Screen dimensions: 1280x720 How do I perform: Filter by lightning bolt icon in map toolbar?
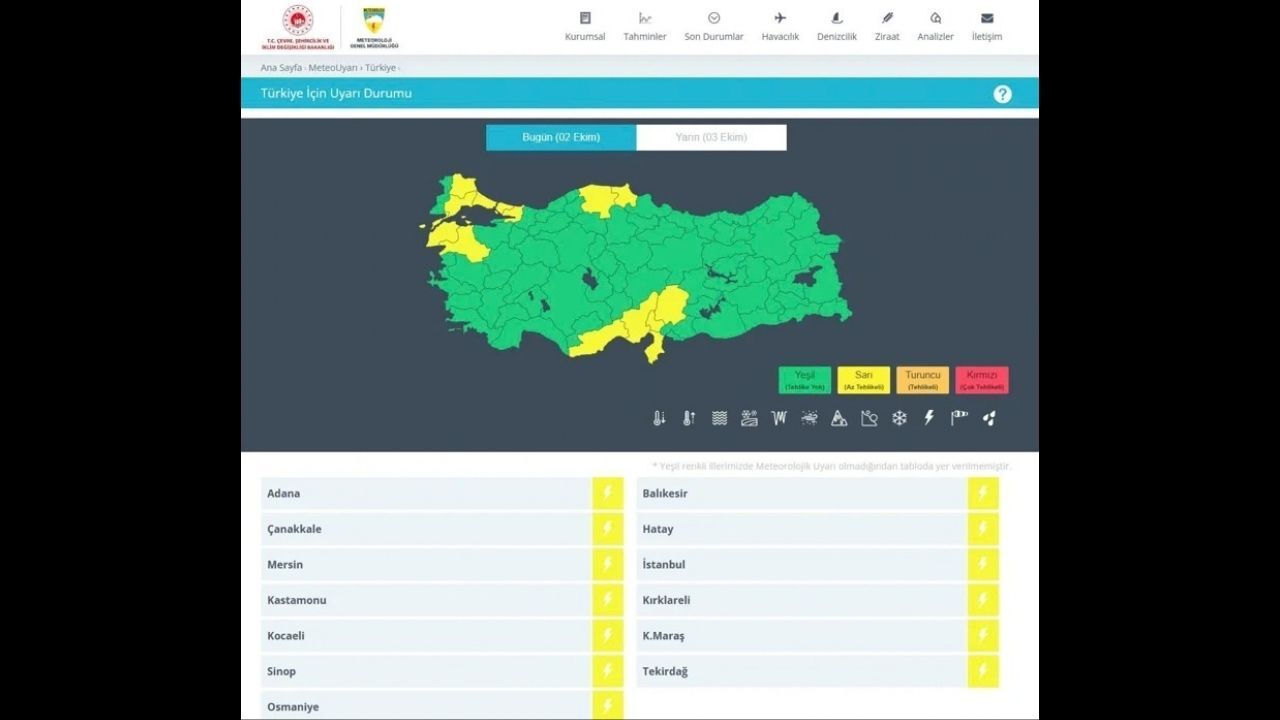coord(929,418)
